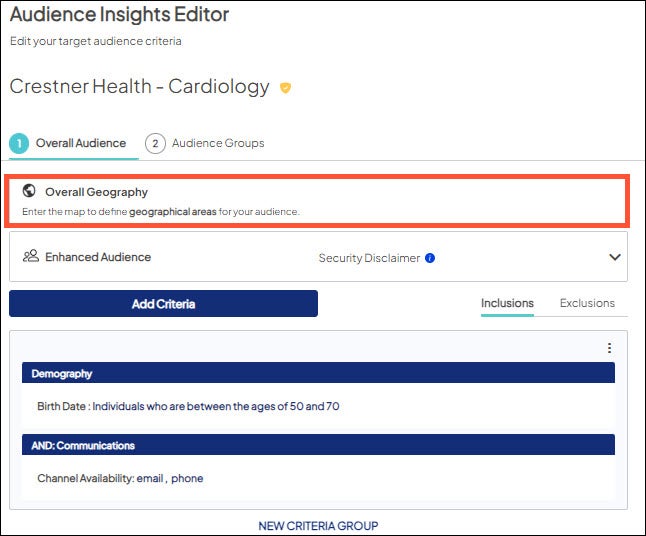Expand the Enhanced Audience section chevron

point(615,257)
